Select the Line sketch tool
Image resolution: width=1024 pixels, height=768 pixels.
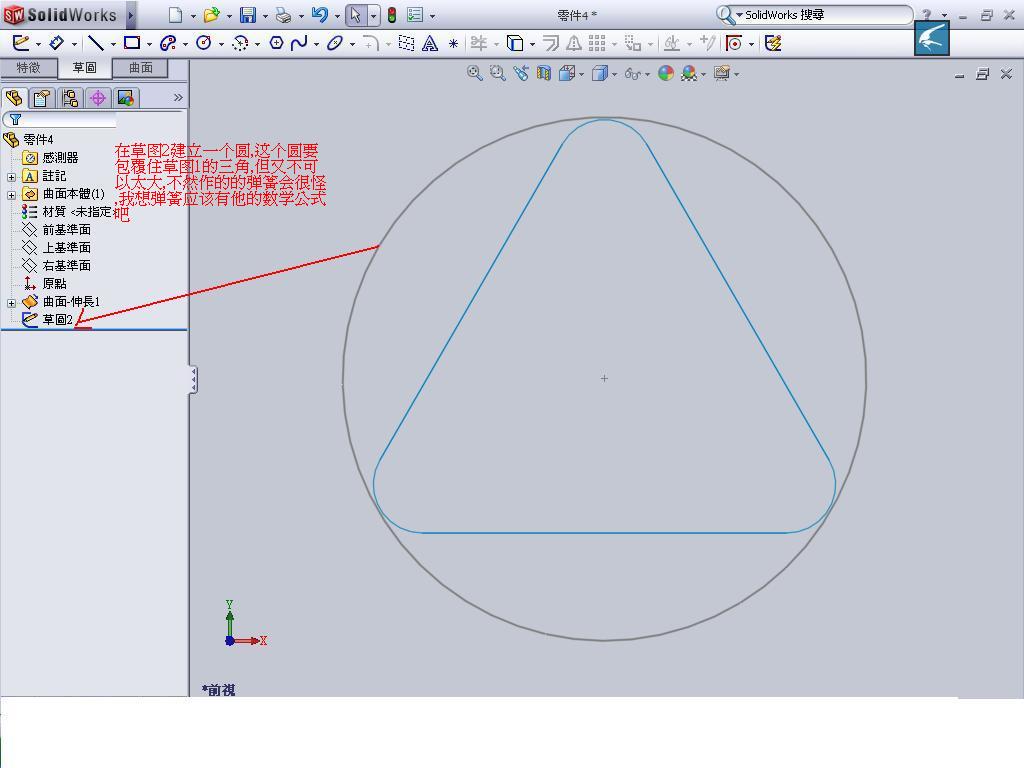pos(96,43)
